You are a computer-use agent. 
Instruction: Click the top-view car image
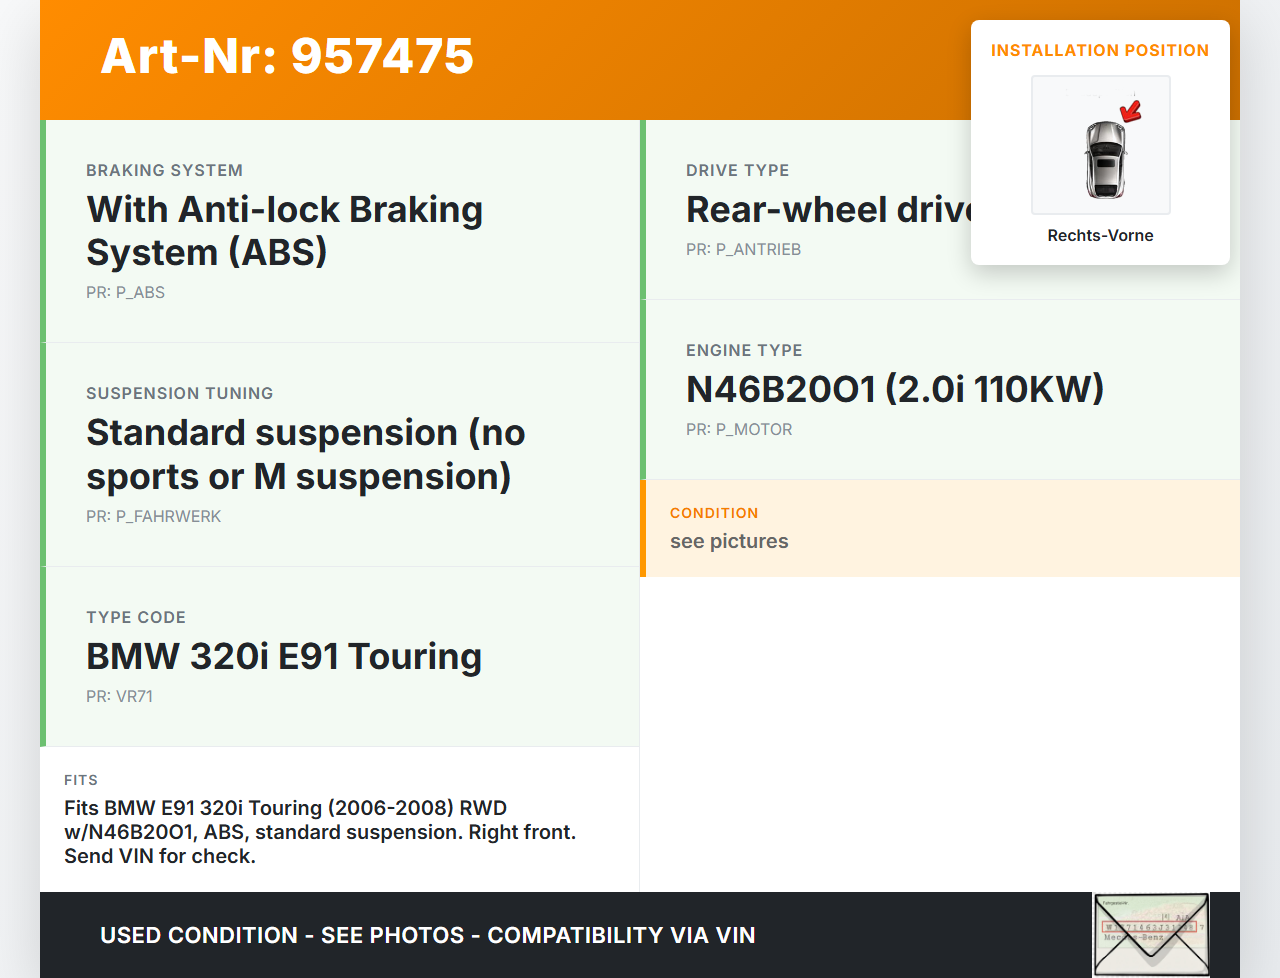click(1105, 159)
